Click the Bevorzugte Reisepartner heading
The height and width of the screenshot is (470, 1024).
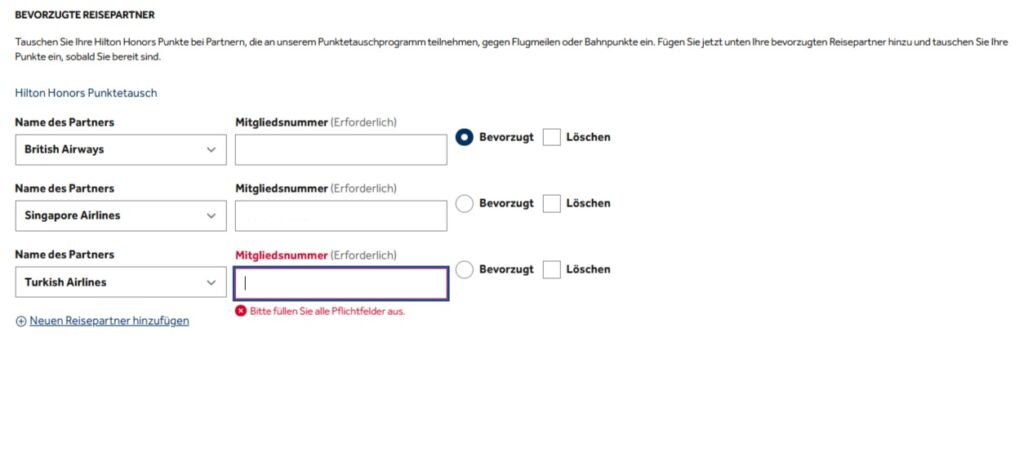(x=85, y=16)
